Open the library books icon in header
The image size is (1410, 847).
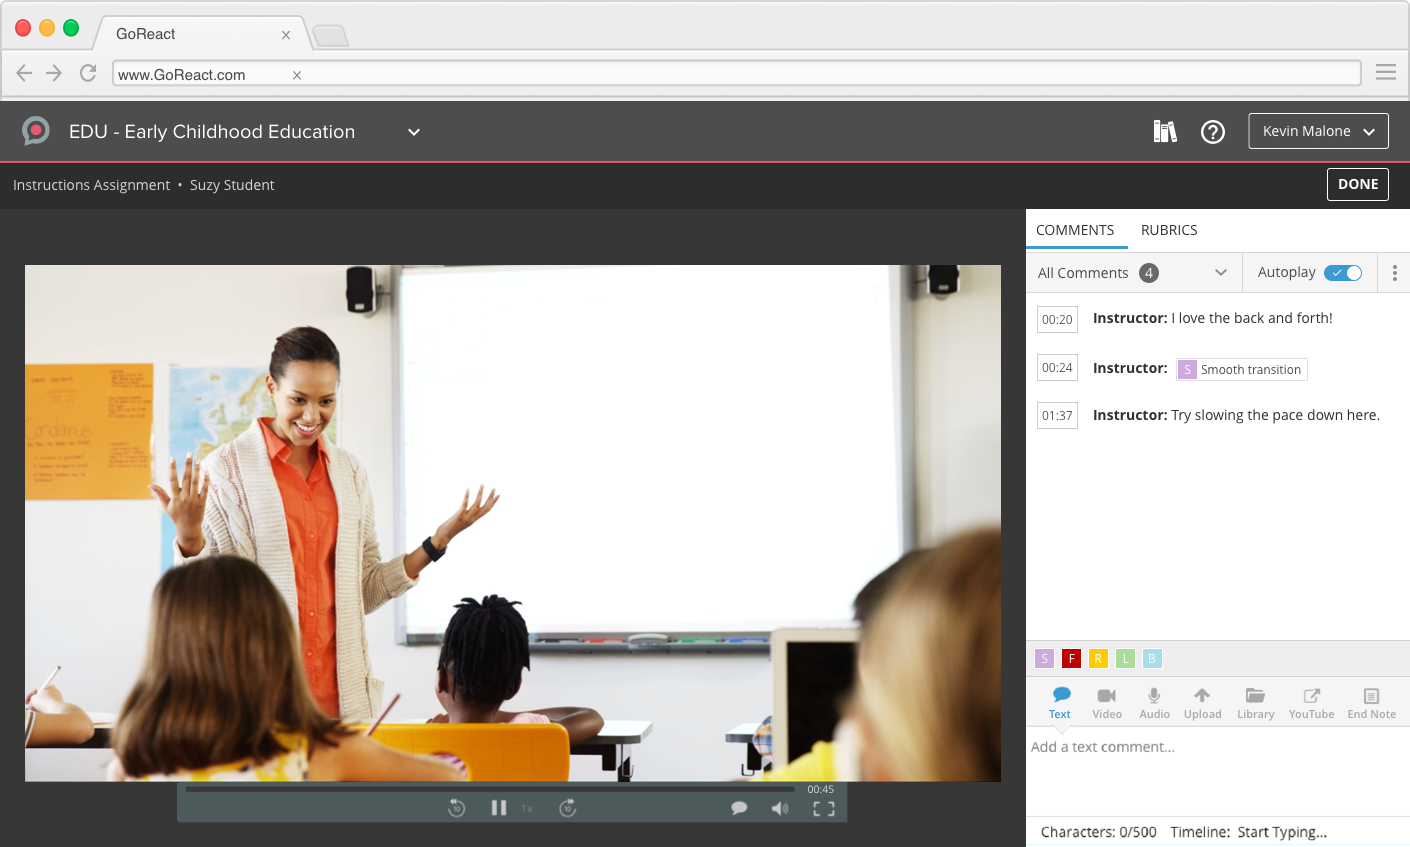[x=1165, y=131]
